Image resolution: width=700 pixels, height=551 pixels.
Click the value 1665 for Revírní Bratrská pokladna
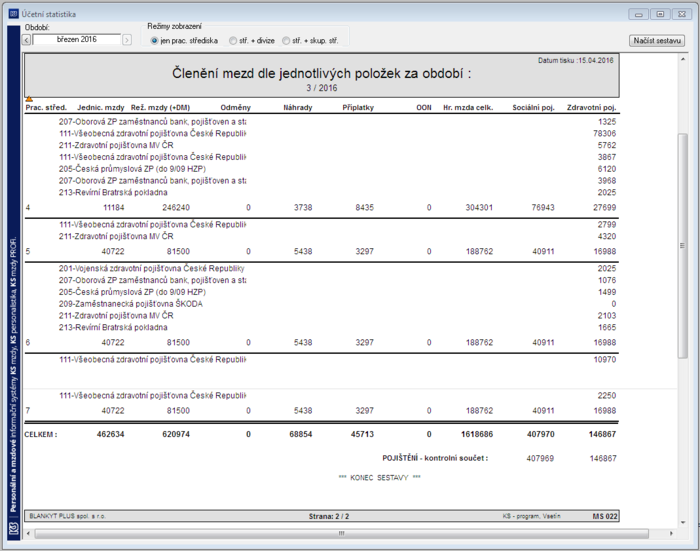click(607, 328)
